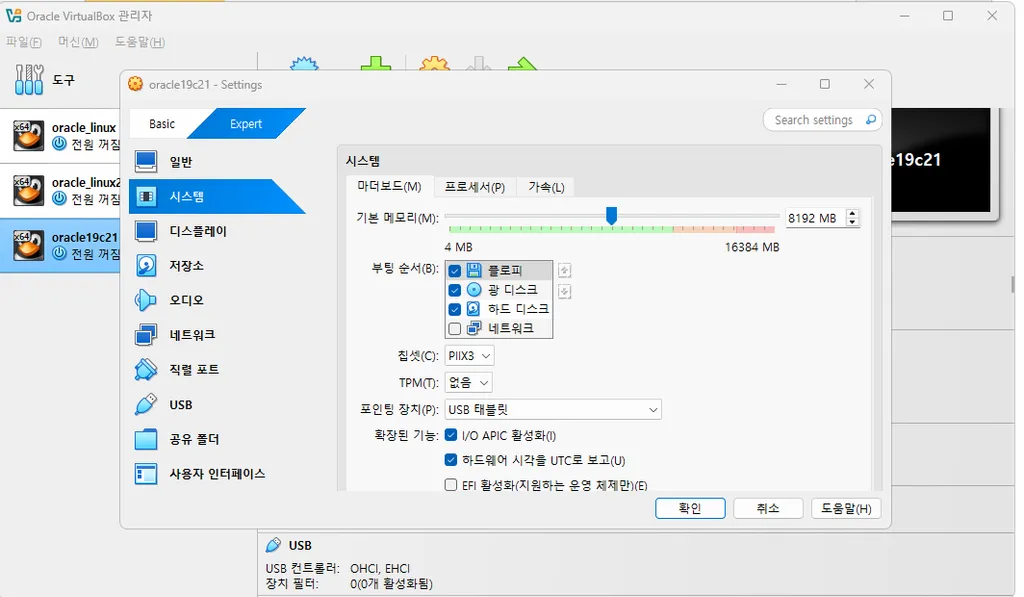Toggle I/O APIC 활성화 checkbox
1024x597 pixels.
coord(451,435)
